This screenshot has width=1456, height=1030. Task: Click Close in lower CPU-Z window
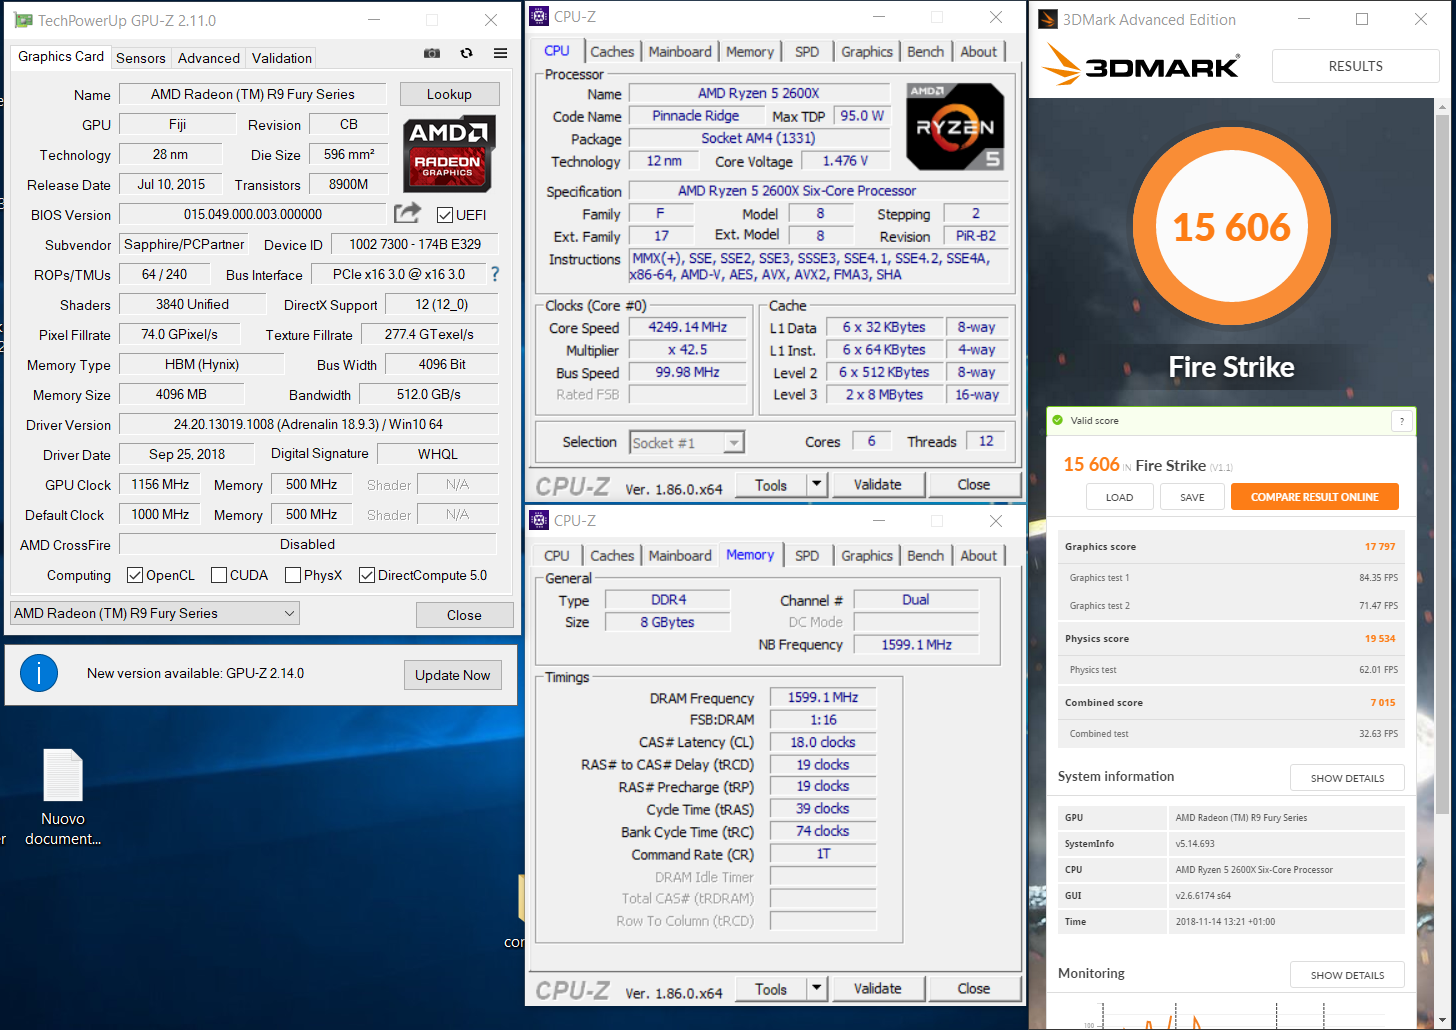coord(974,989)
